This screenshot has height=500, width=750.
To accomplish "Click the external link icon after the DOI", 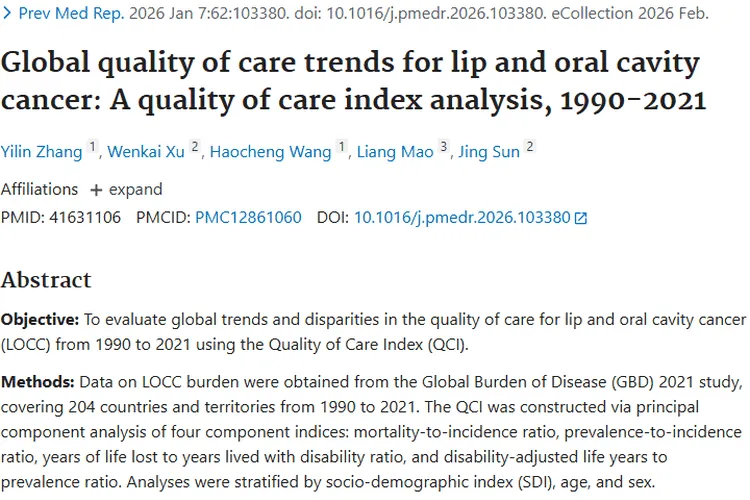I will coord(581,218).
